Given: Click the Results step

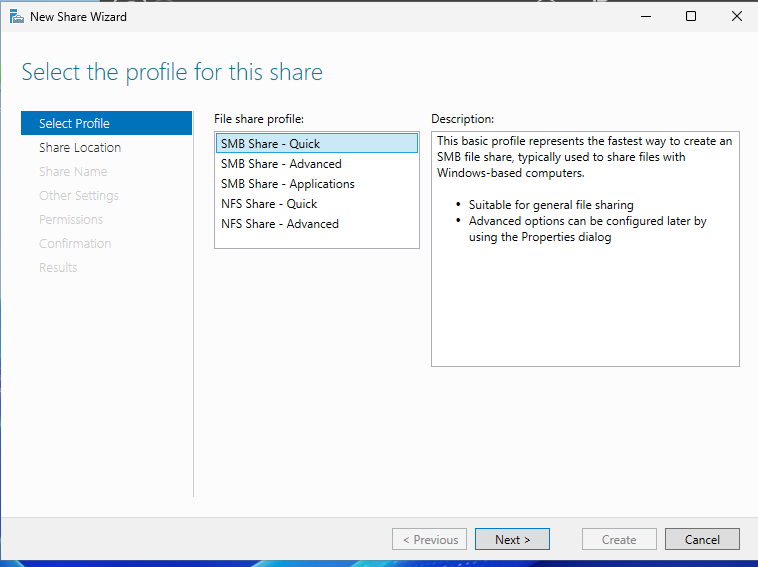Looking at the screenshot, I should coord(106,267).
